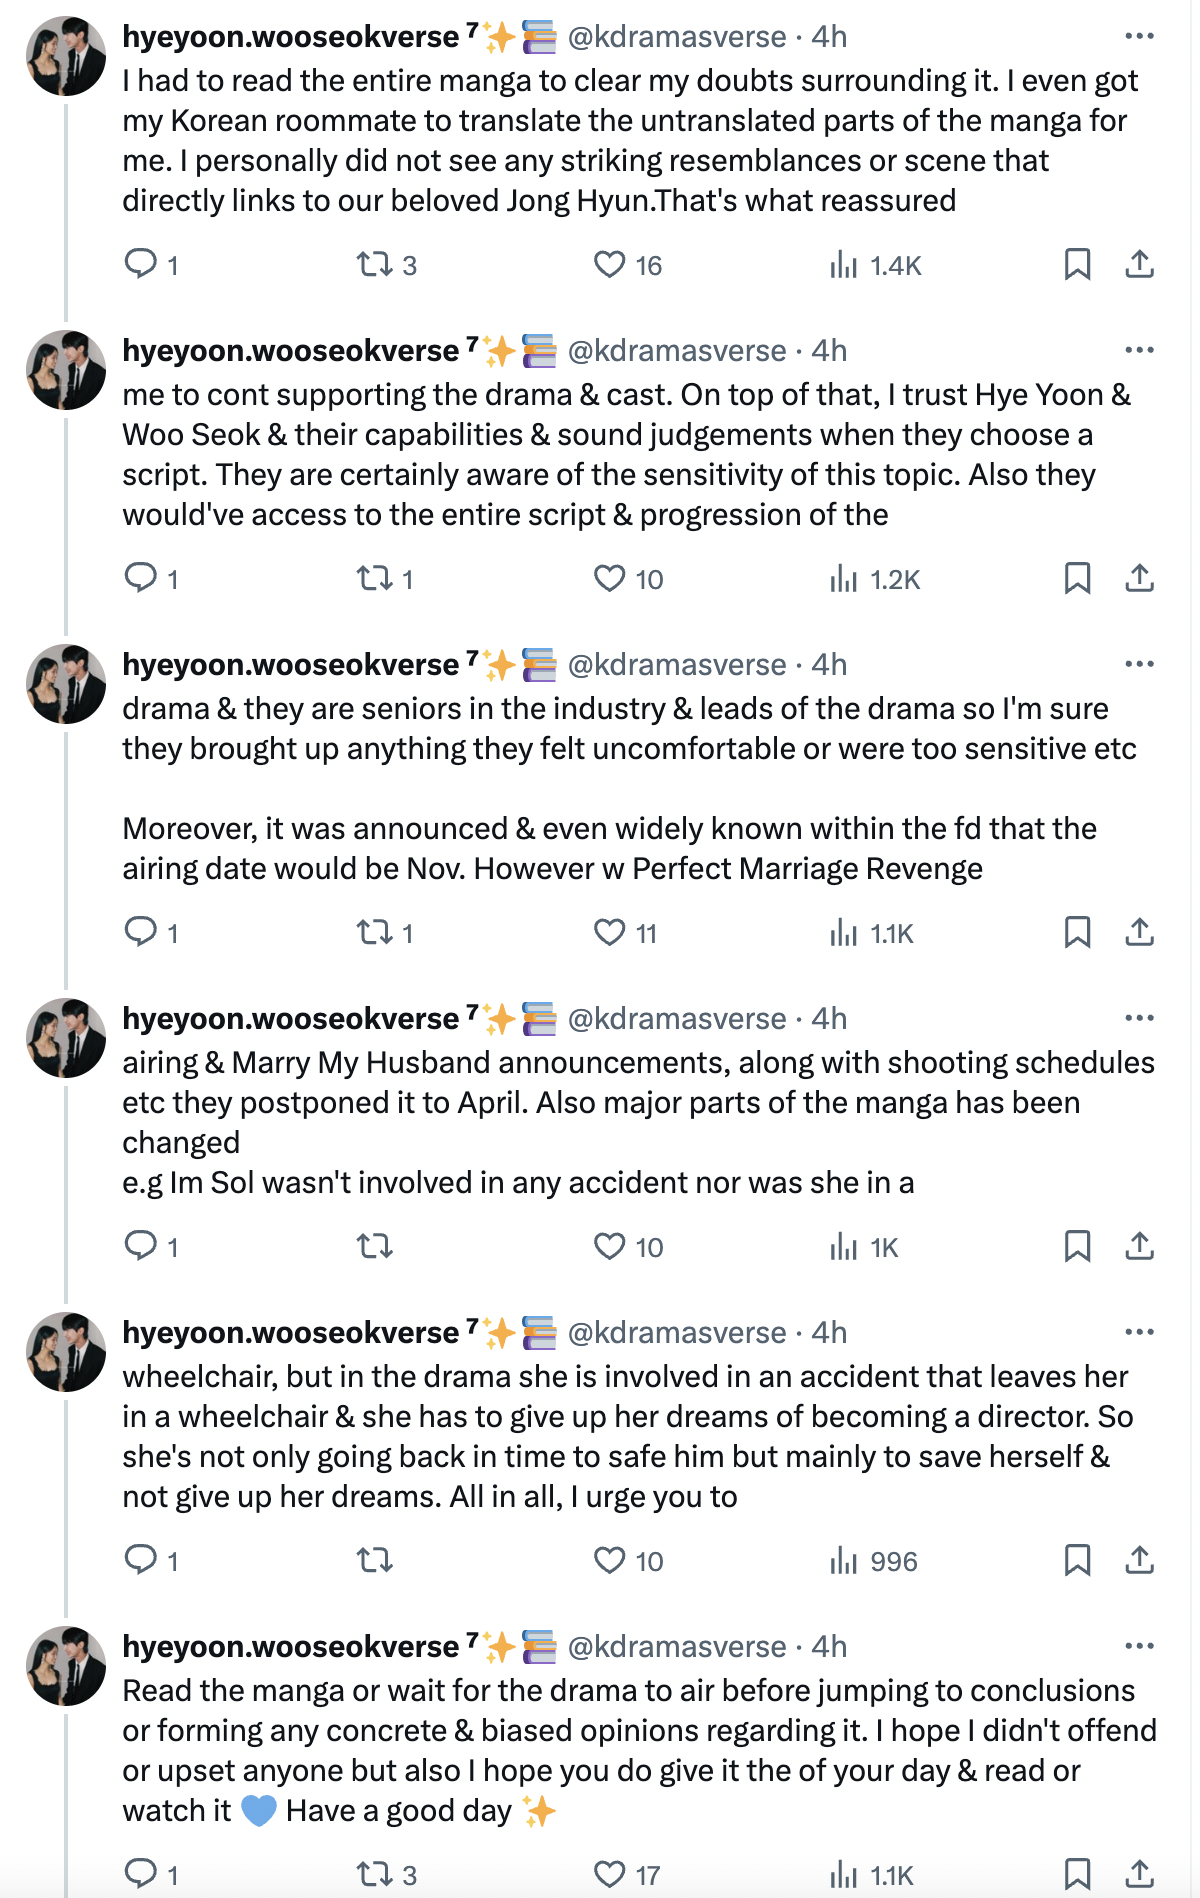Reply to the tweet about reading the manga

[x=140, y=264]
